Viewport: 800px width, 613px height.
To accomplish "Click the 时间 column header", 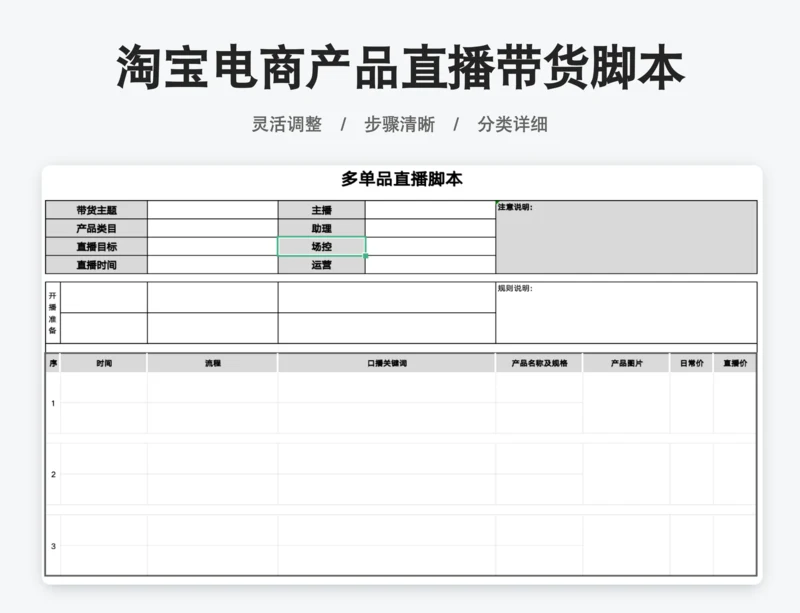I will (x=104, y=363).
